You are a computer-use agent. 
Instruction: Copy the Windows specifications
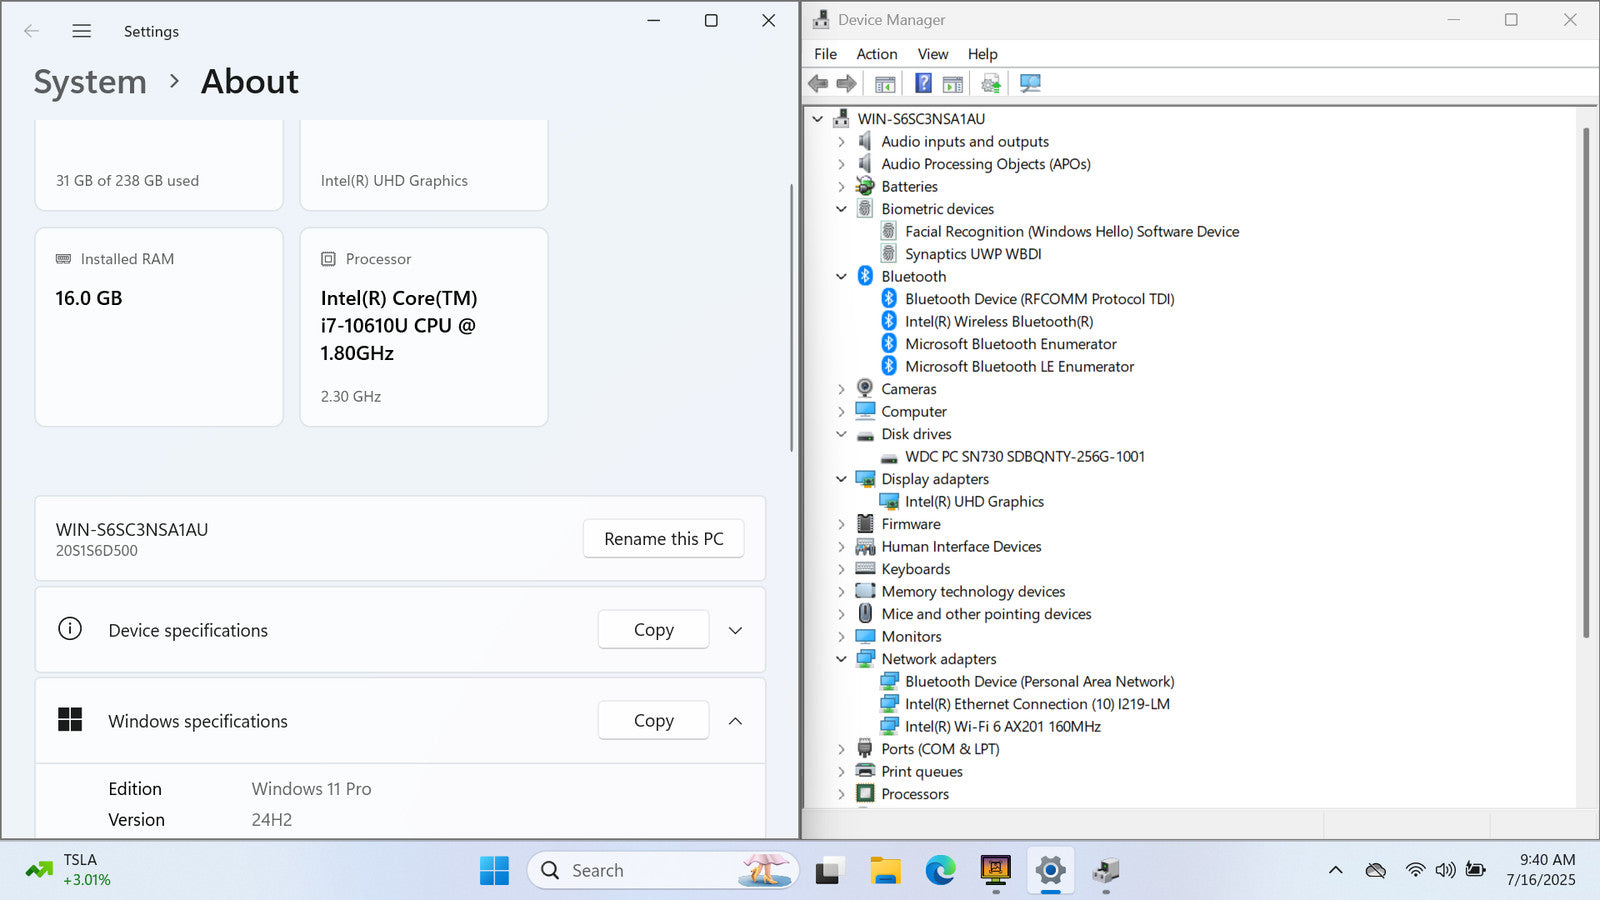click(653, 721)
